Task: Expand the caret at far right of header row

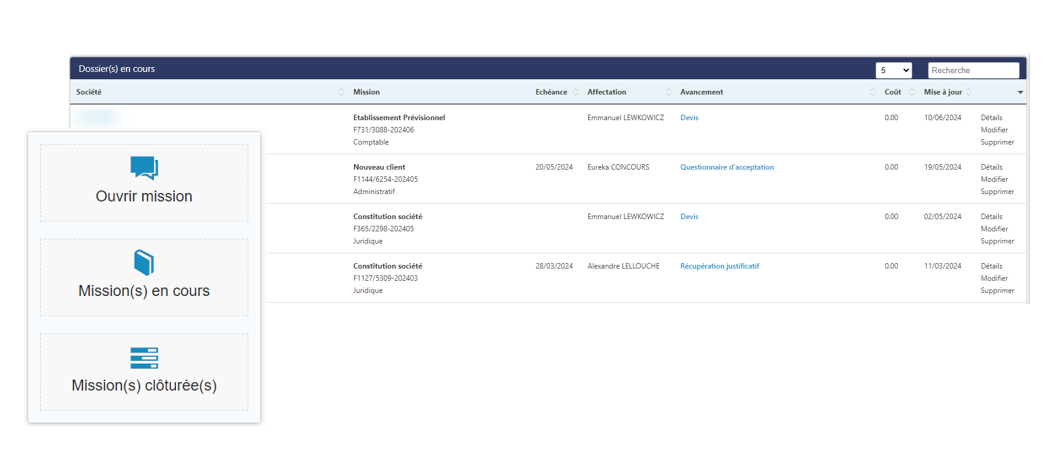Action: [1020, 93]
